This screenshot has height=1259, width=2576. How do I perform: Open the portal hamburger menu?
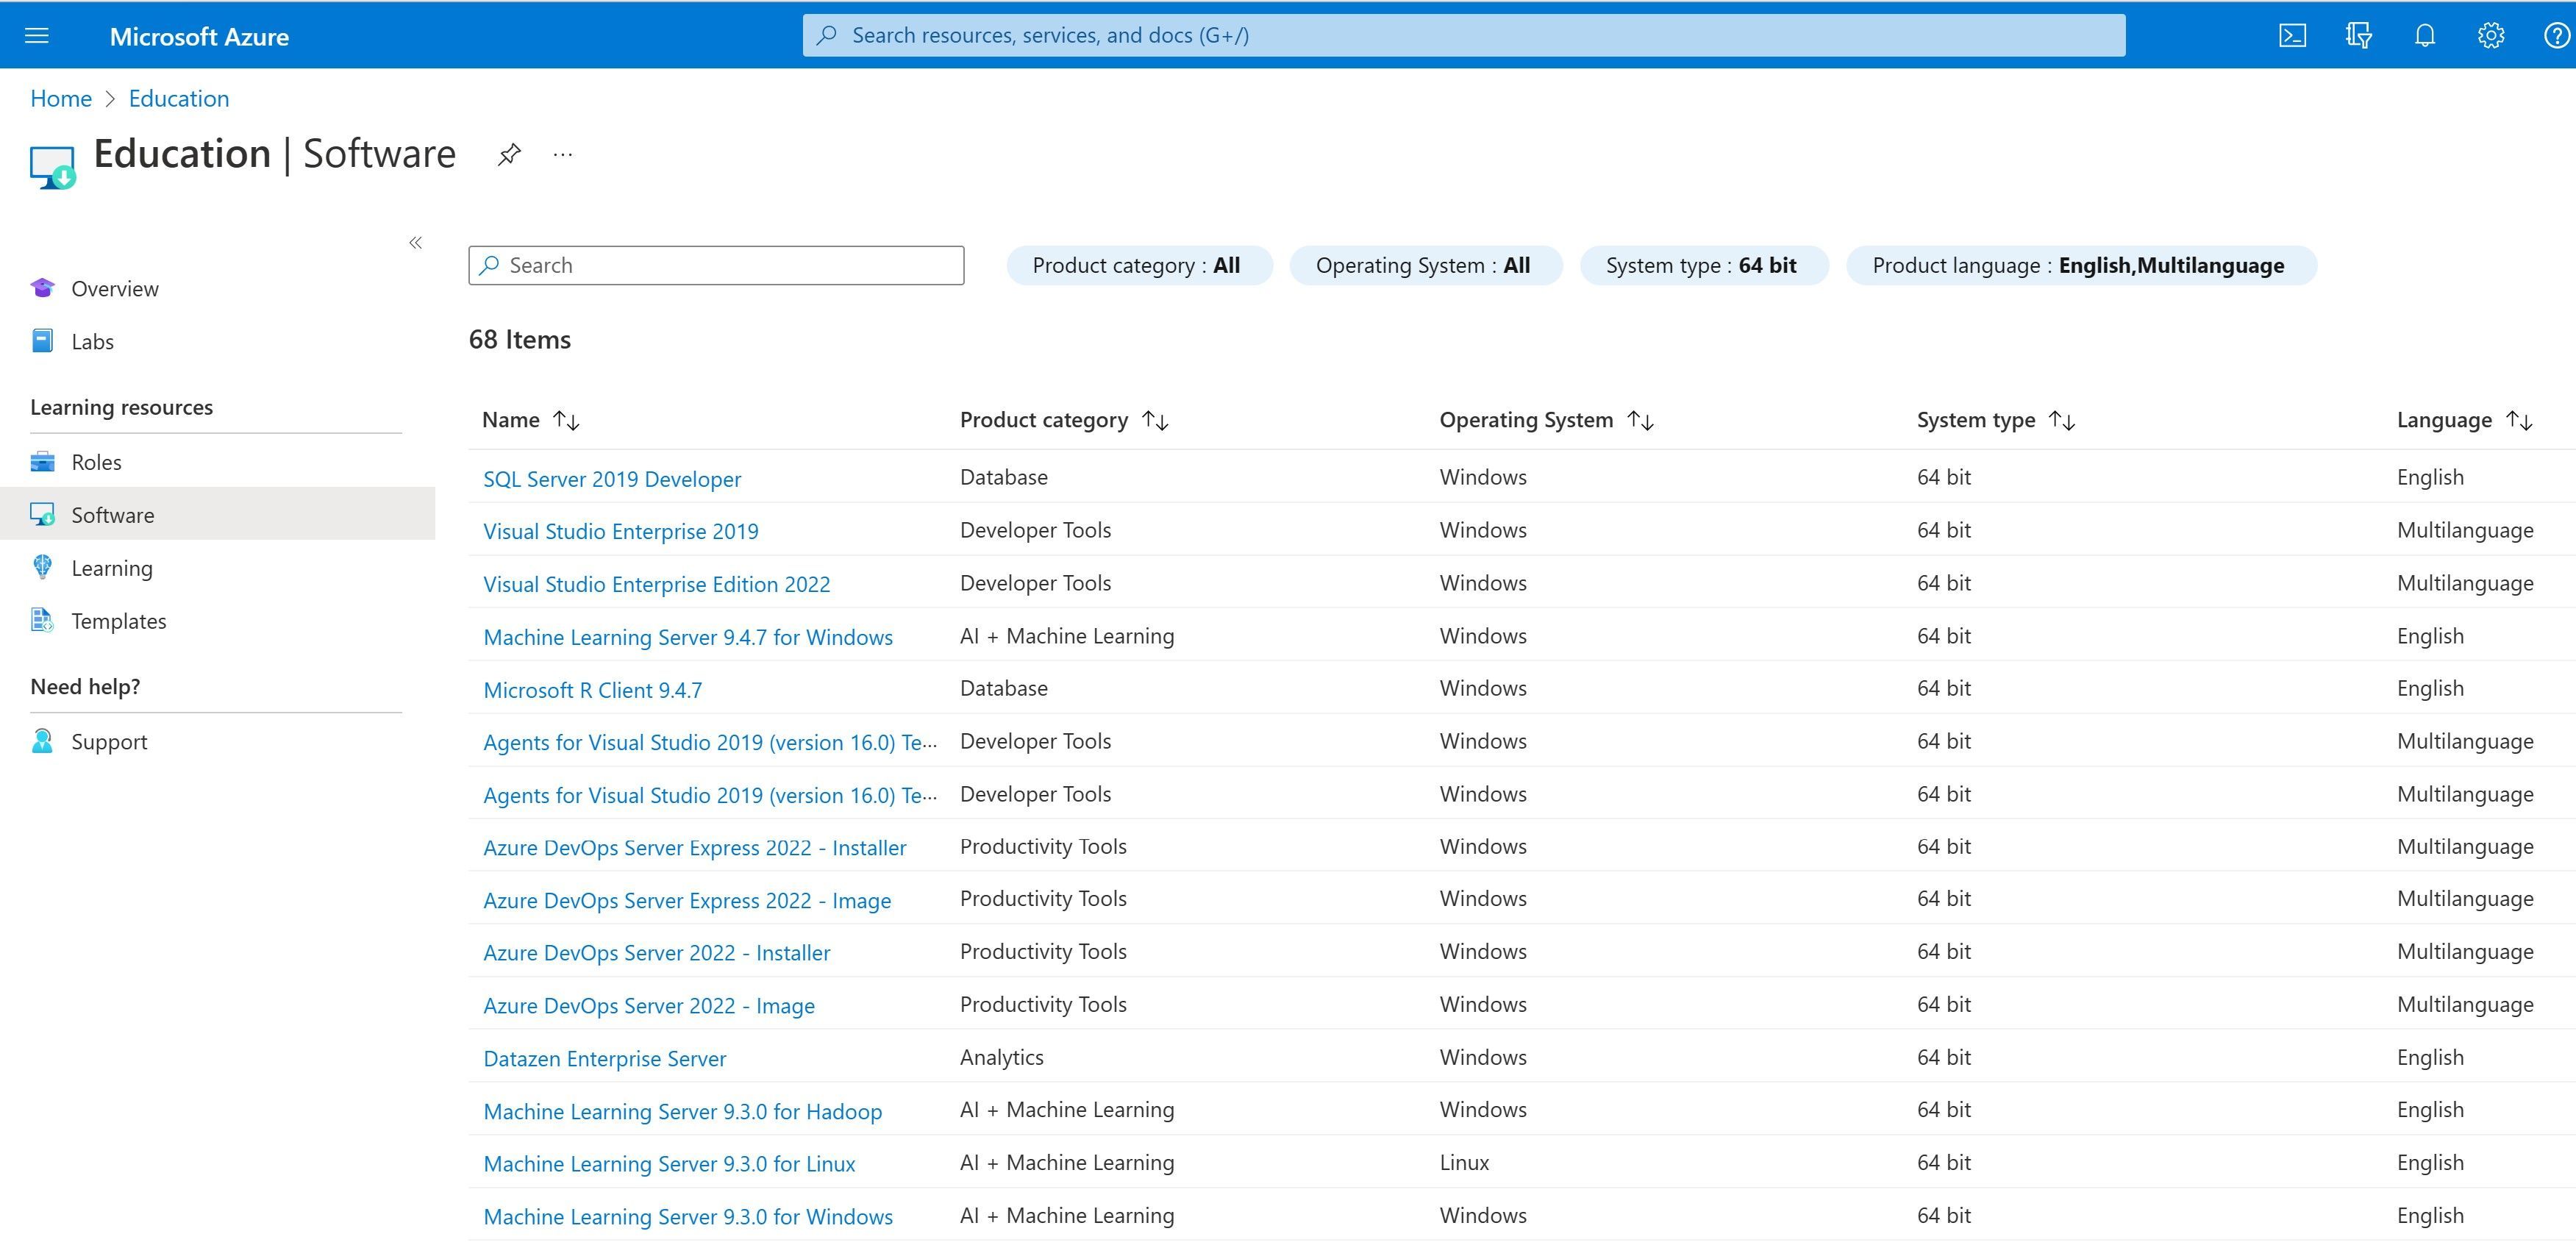[37, 36]
